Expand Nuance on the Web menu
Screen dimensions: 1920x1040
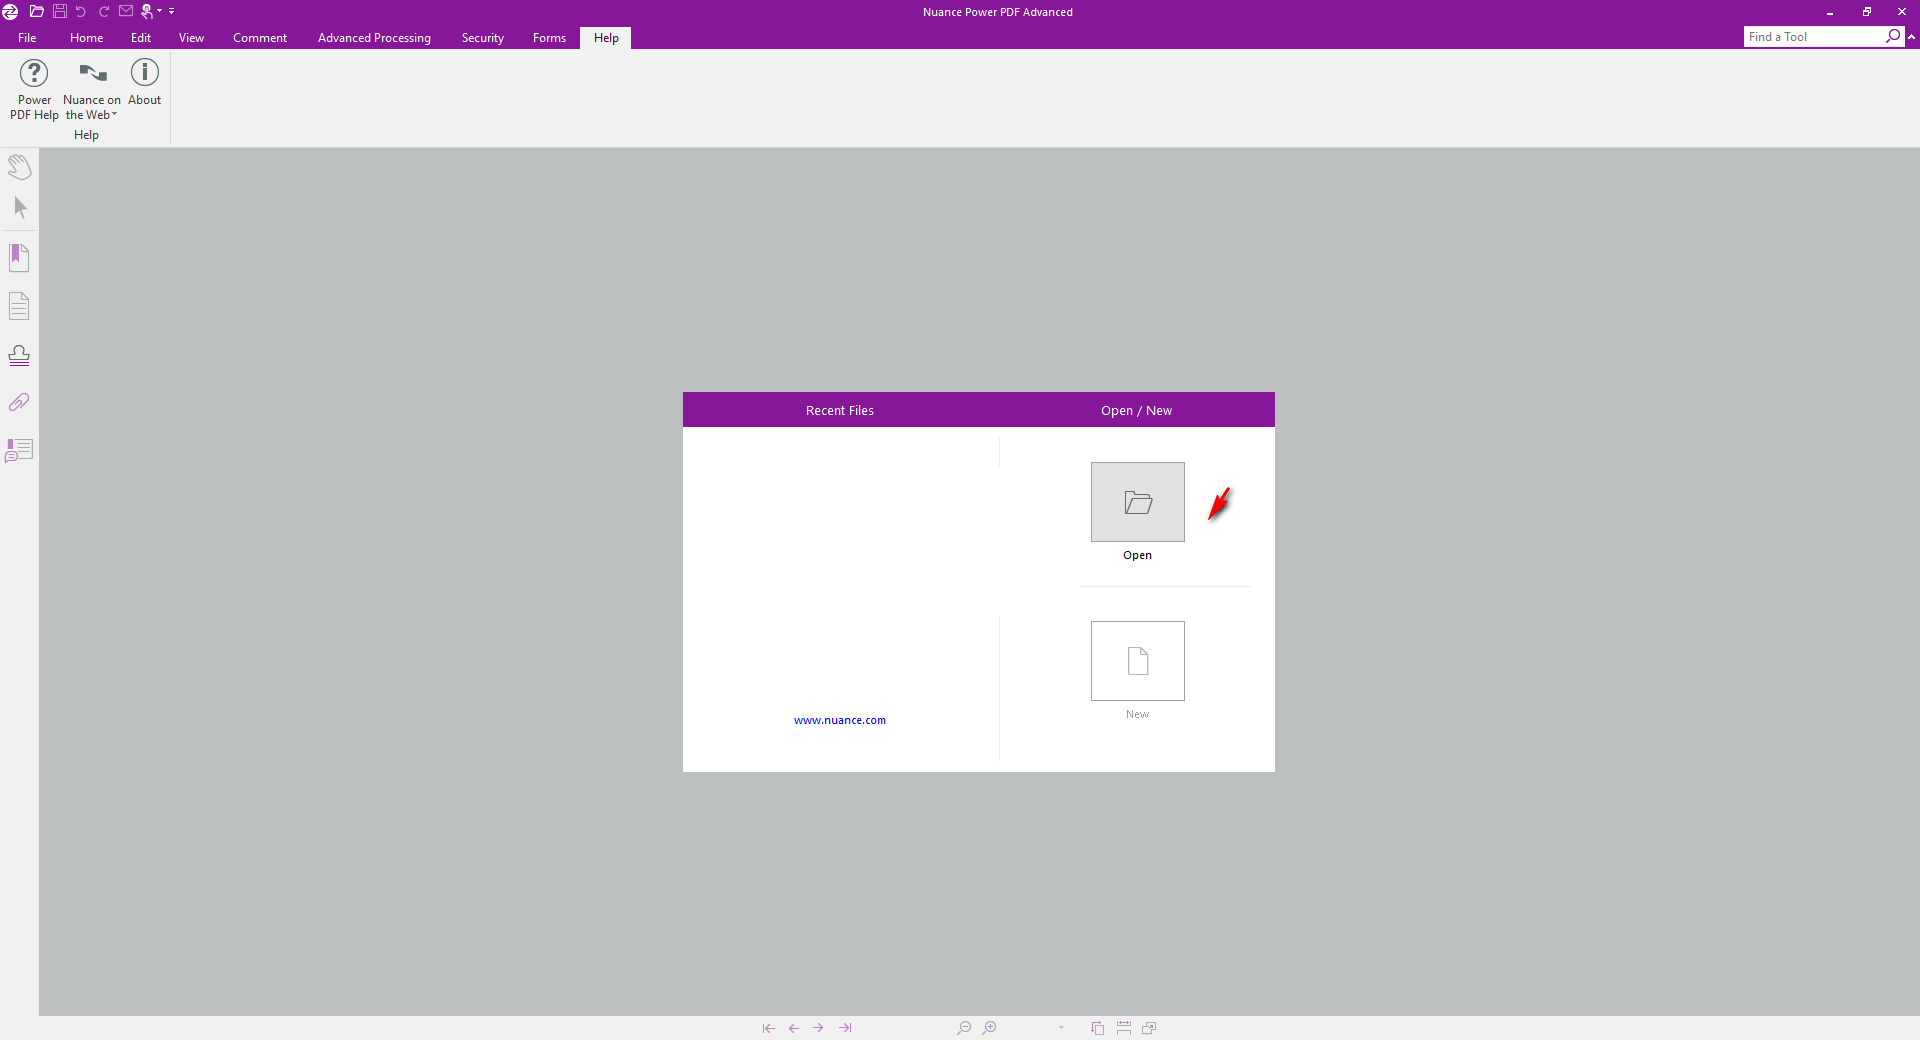point(91,89)
